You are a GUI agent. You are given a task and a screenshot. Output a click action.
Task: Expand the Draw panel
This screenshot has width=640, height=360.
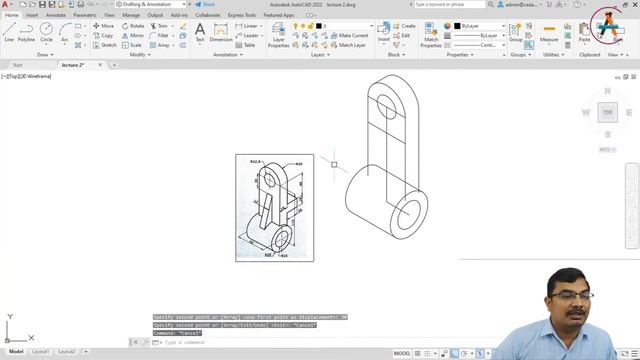coord(45,55)
